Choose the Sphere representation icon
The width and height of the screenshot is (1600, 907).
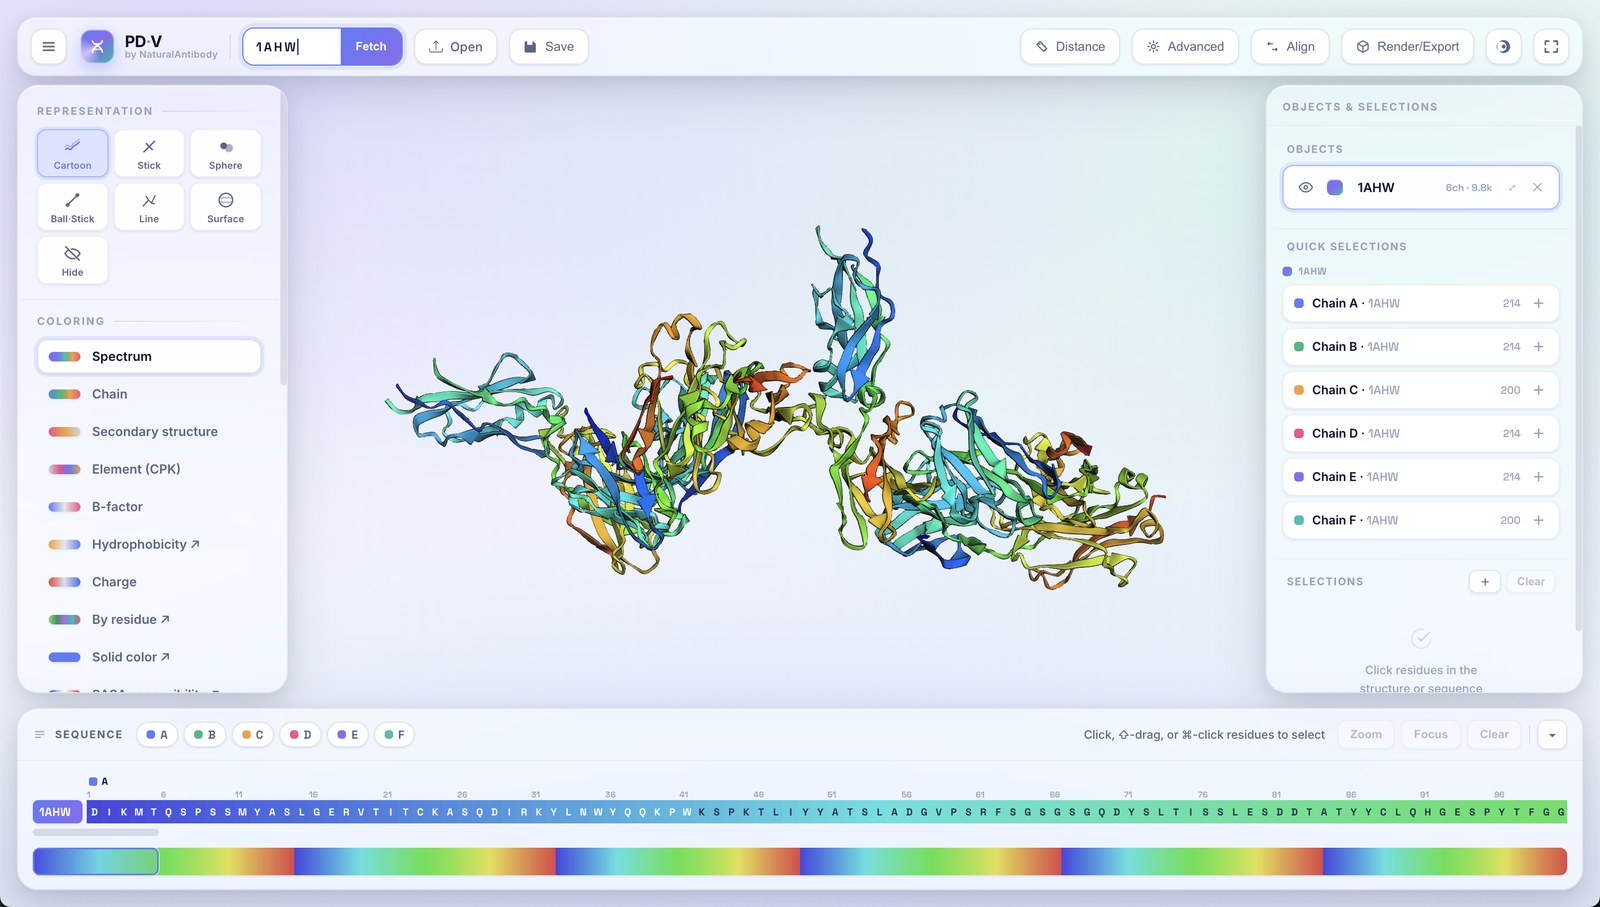click(x=225, y=153)
